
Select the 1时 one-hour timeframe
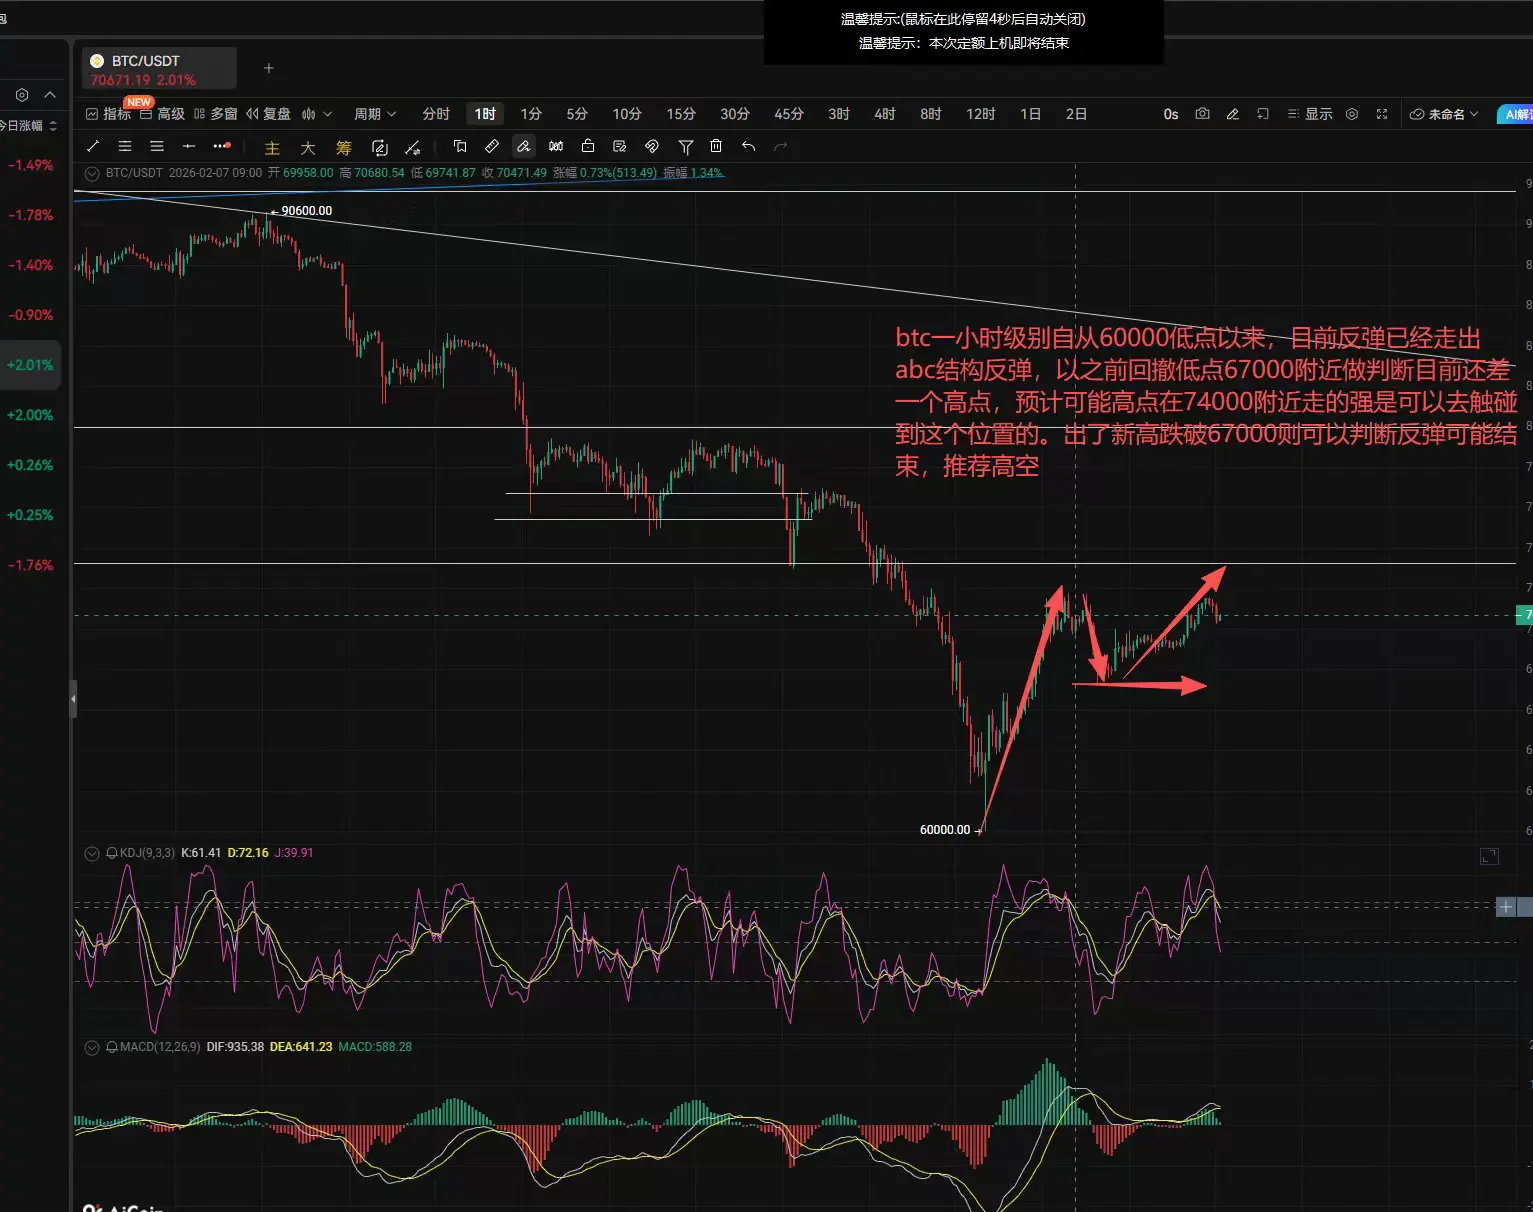coord(485,114)
